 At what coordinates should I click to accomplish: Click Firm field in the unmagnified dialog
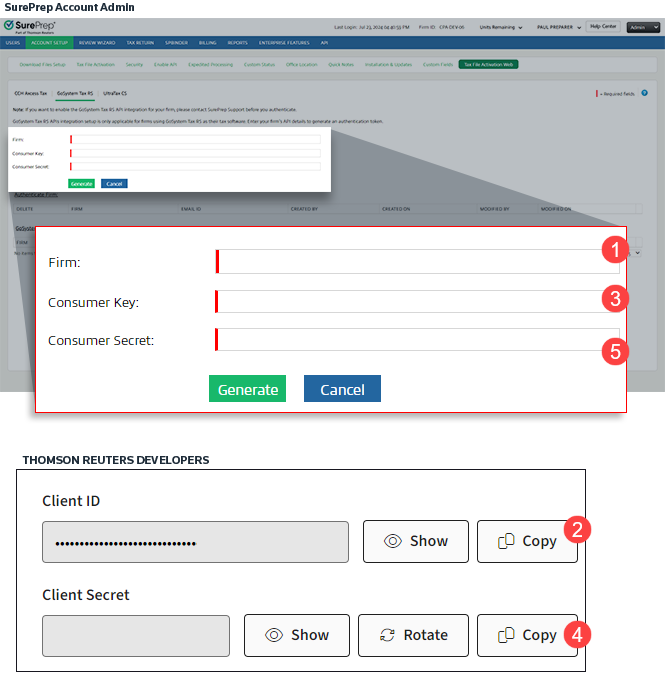click(195, 139)
